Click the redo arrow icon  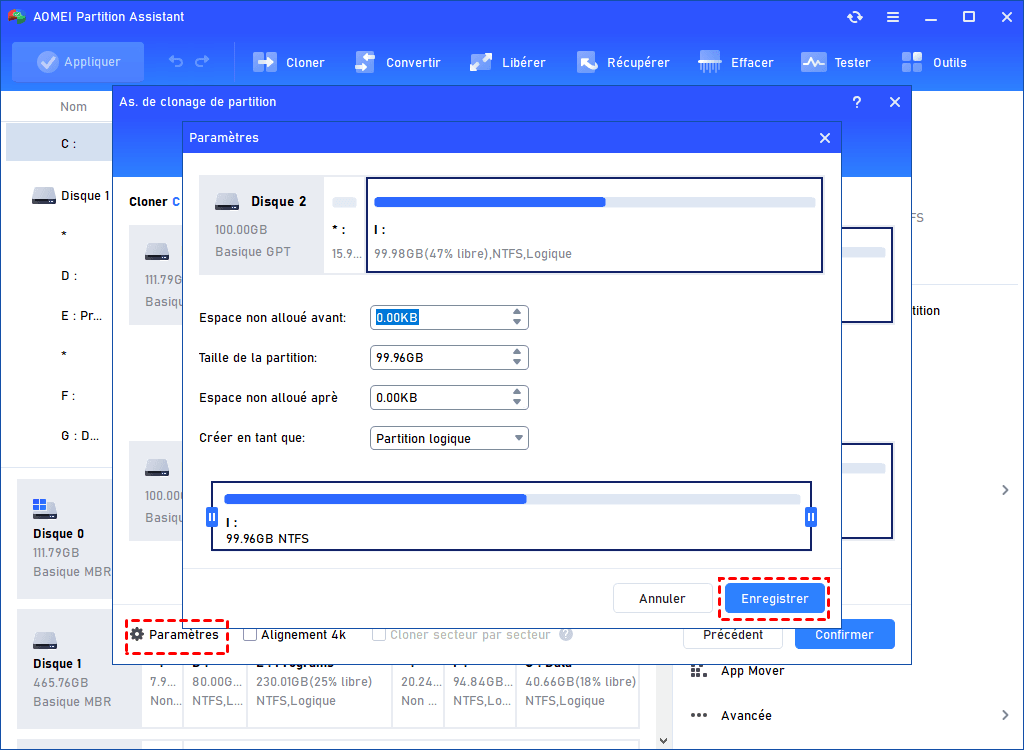point(202,61)
